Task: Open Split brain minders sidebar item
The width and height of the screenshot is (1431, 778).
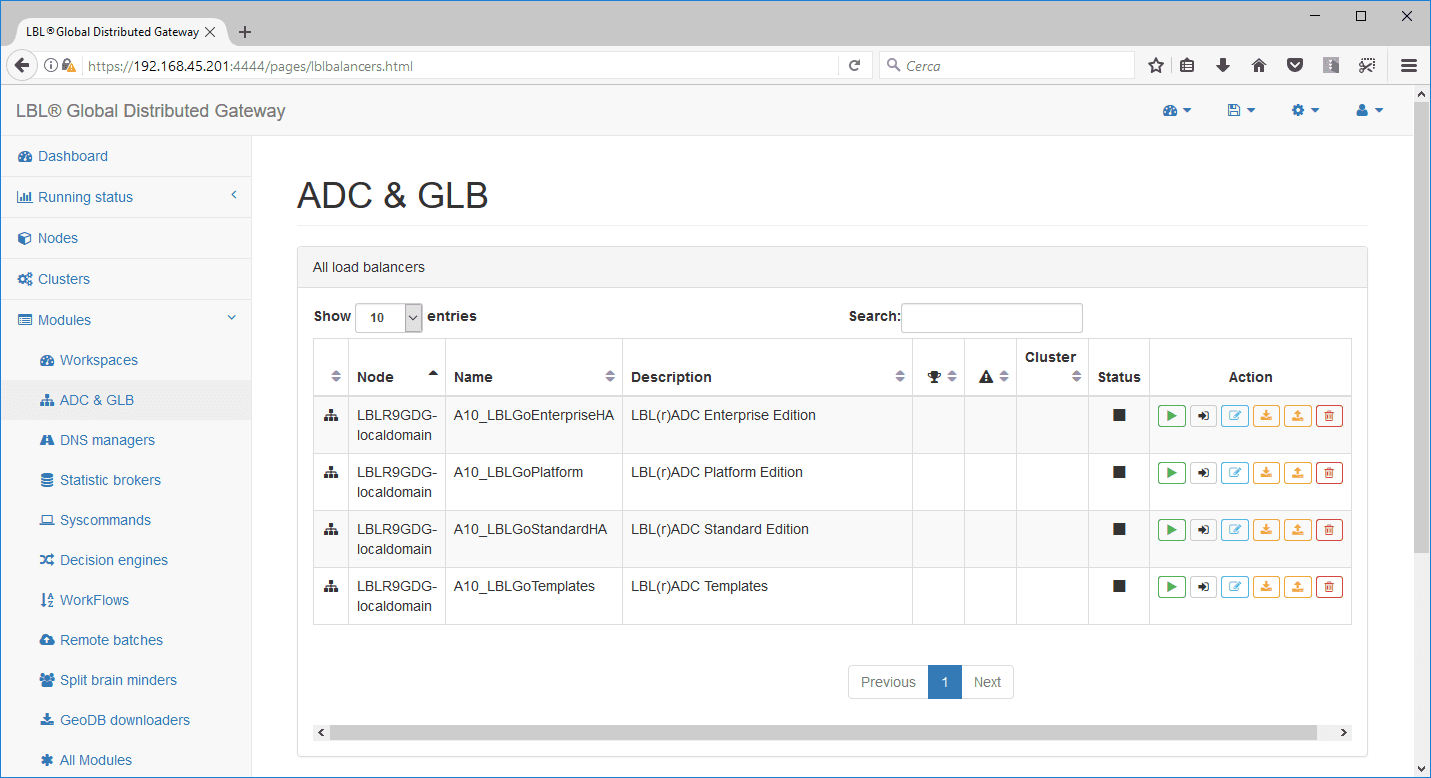Action: [x=125, y=680]
